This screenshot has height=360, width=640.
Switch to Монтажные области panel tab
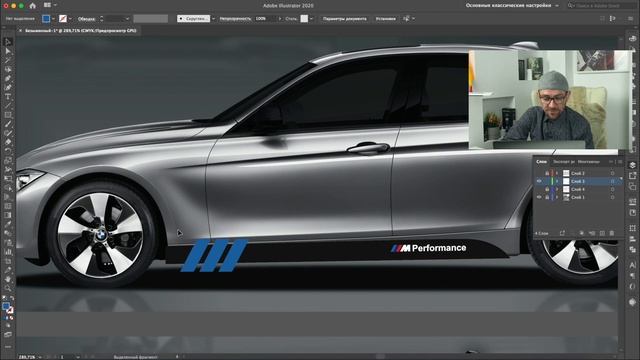point(589,162)
